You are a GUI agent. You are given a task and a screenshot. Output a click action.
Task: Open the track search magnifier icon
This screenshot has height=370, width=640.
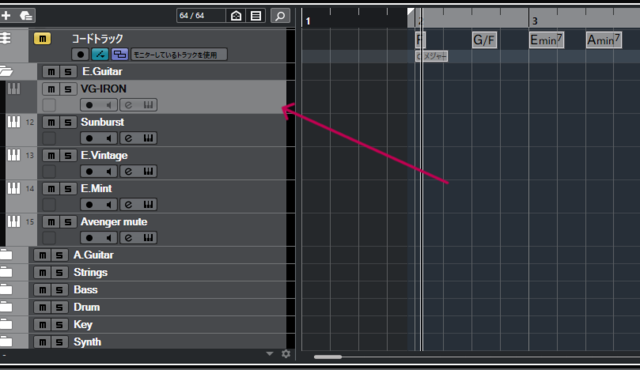coord(280,16)
